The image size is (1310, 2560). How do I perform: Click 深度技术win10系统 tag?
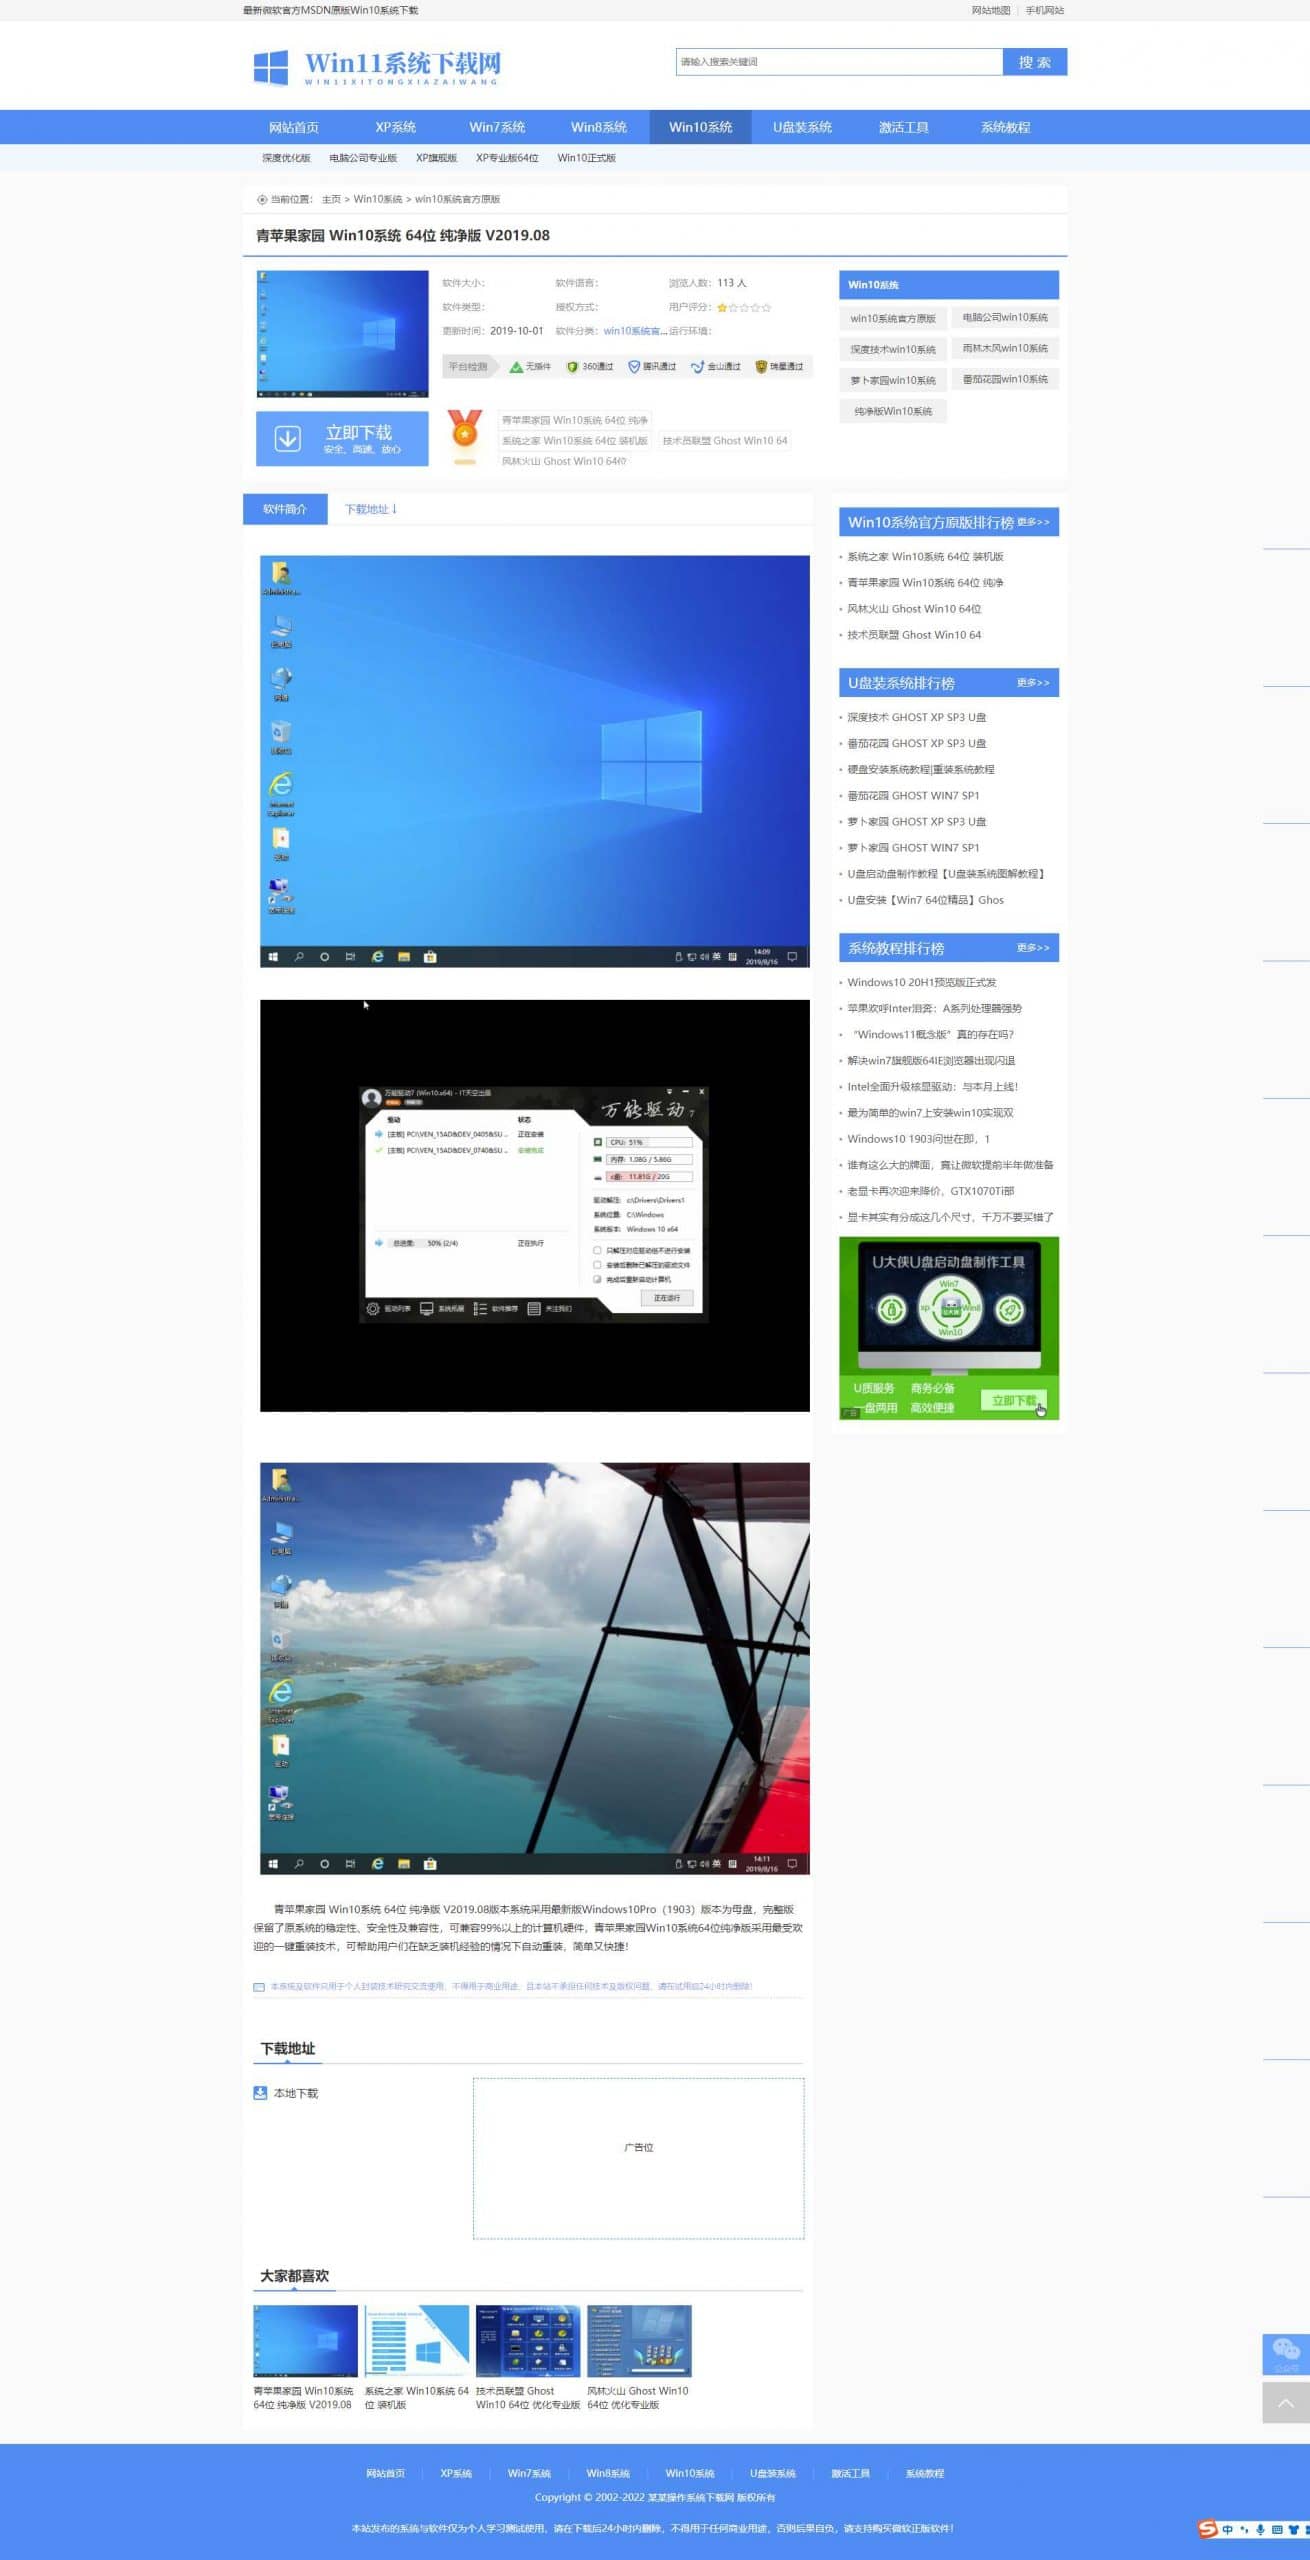893,349
